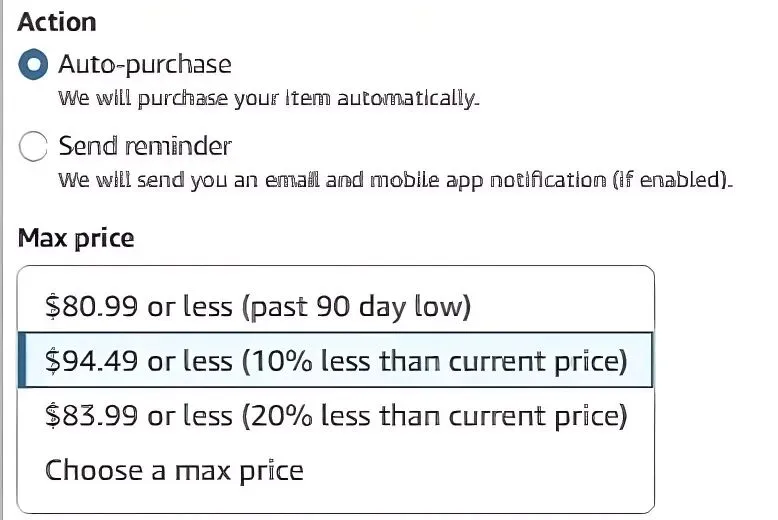Select the Auto-purchase radio button
The width and height of the screenshot is (778, 520).
tap(34, 66)
